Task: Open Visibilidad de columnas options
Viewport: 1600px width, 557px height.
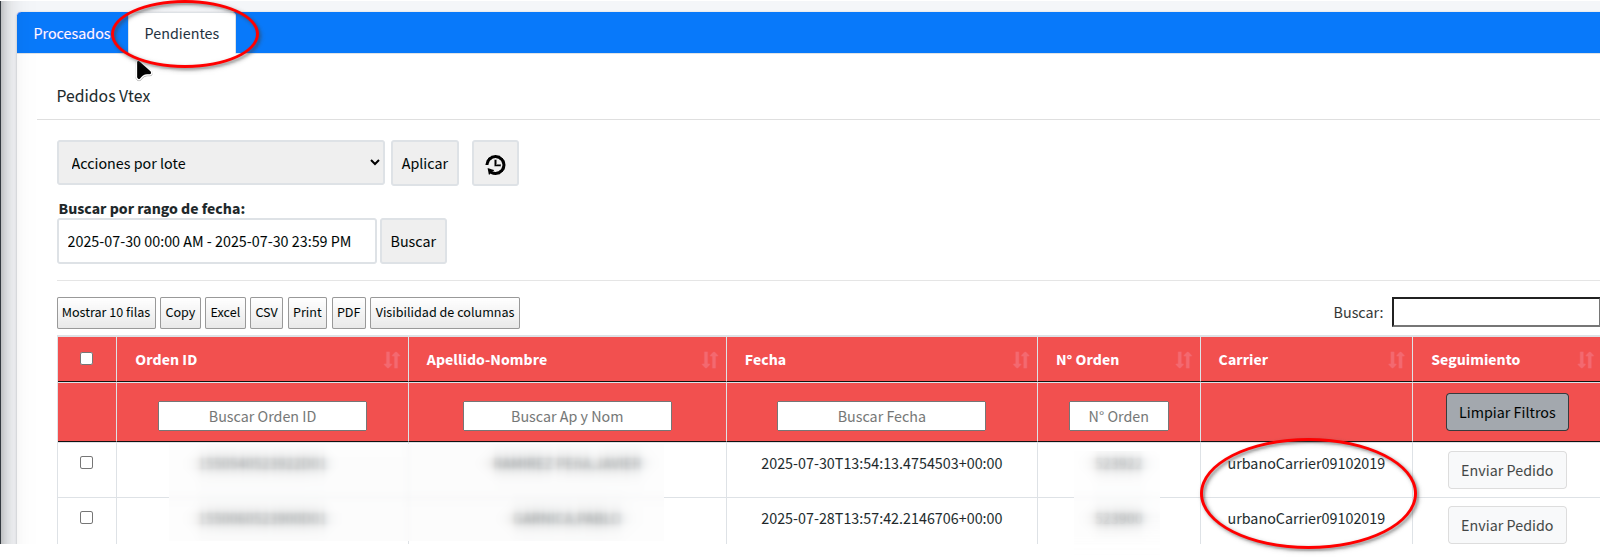Action: [x=445, y=313]
